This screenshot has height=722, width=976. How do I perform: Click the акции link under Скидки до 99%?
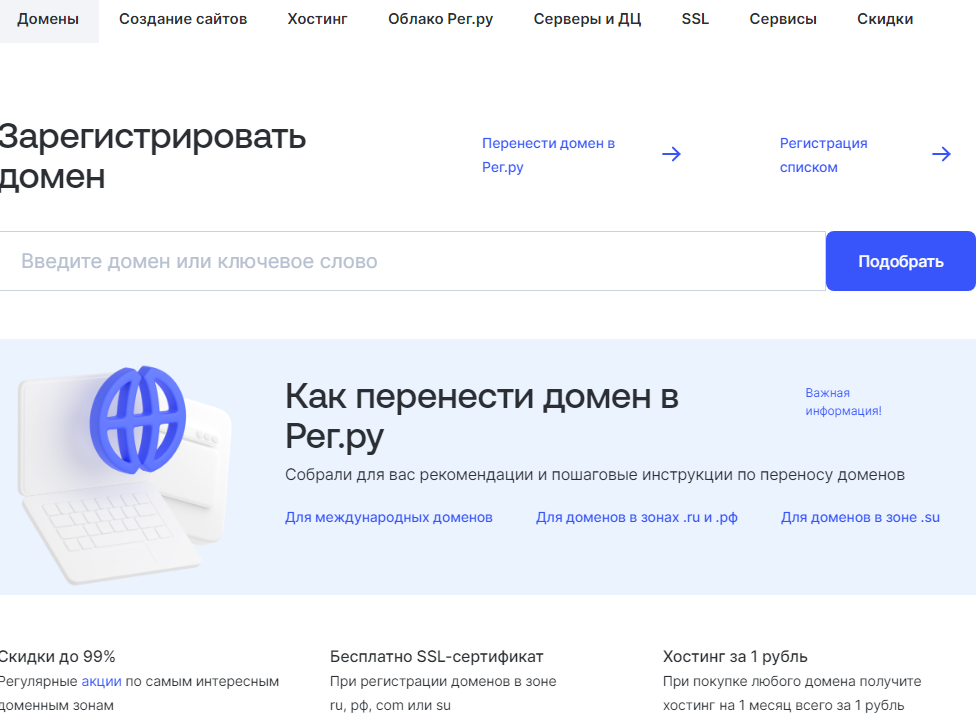[101, 681]
